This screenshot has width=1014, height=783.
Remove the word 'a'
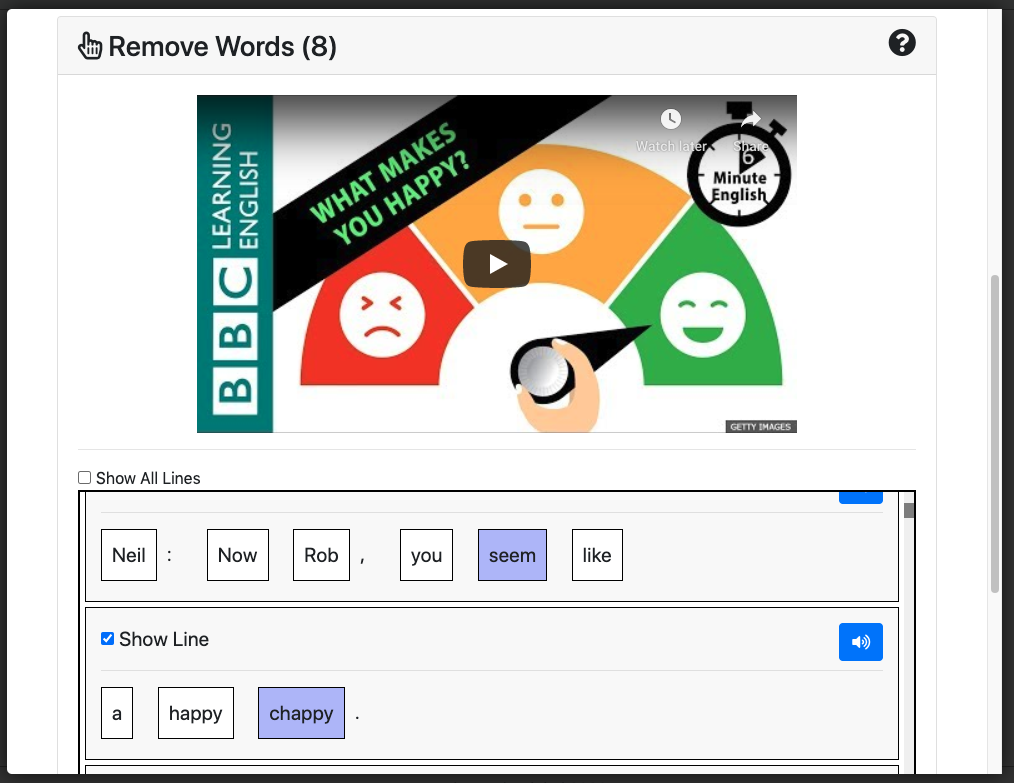(x=117, y=713)
